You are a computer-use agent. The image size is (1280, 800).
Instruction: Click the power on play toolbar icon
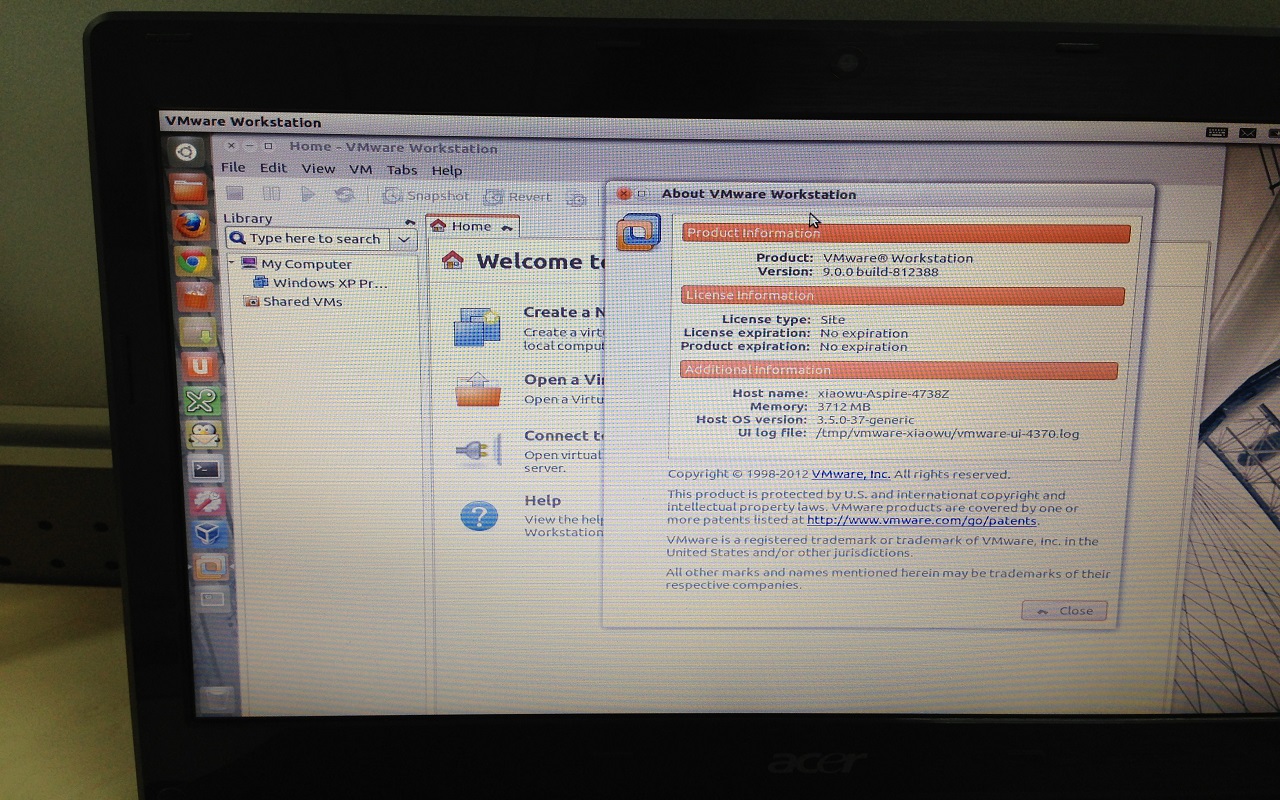coord(308,194)
